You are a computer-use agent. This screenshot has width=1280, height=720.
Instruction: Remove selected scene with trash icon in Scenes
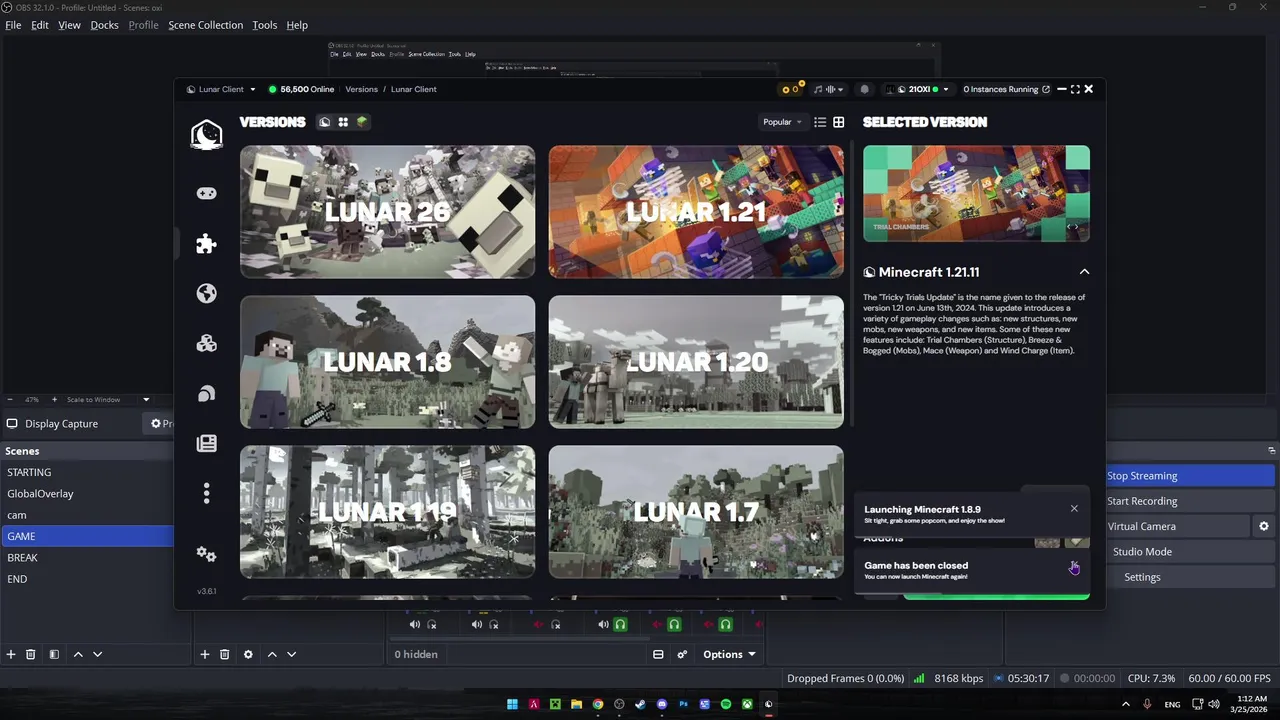pyautogui.click(x=31, y=654)
